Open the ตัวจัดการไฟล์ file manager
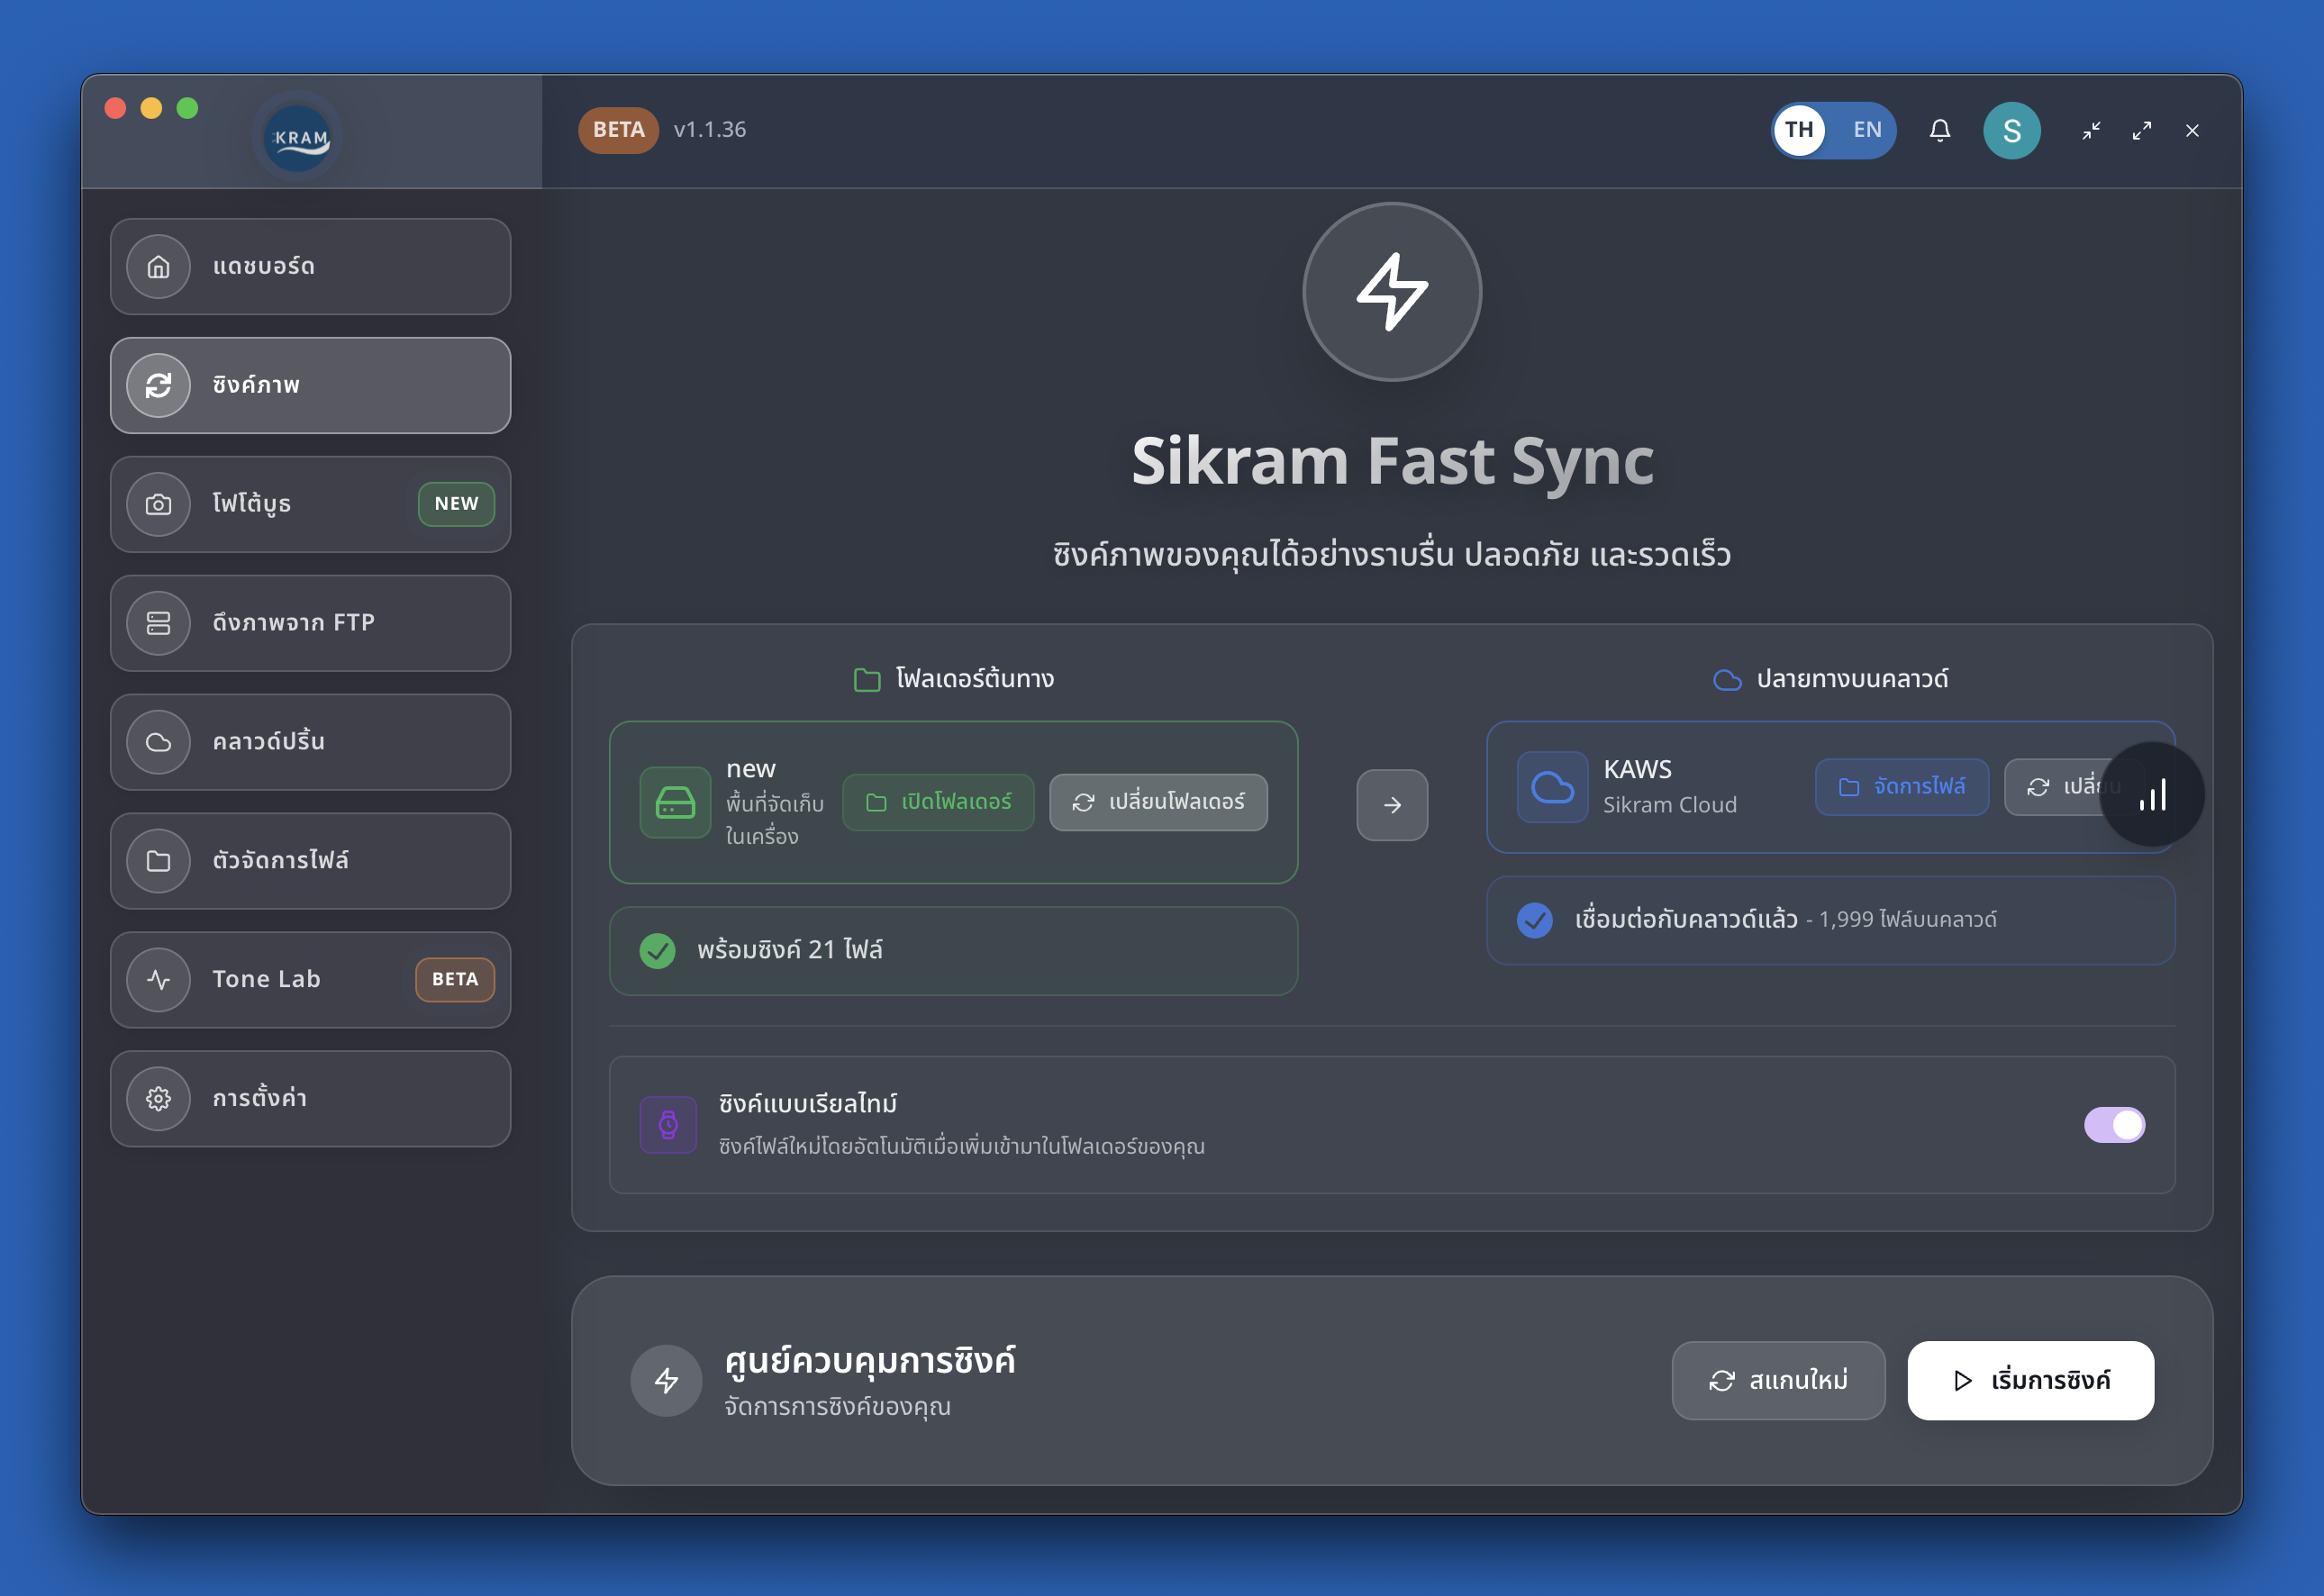This screenshot has height=1596, width=2324. click(x=310, y=860)
